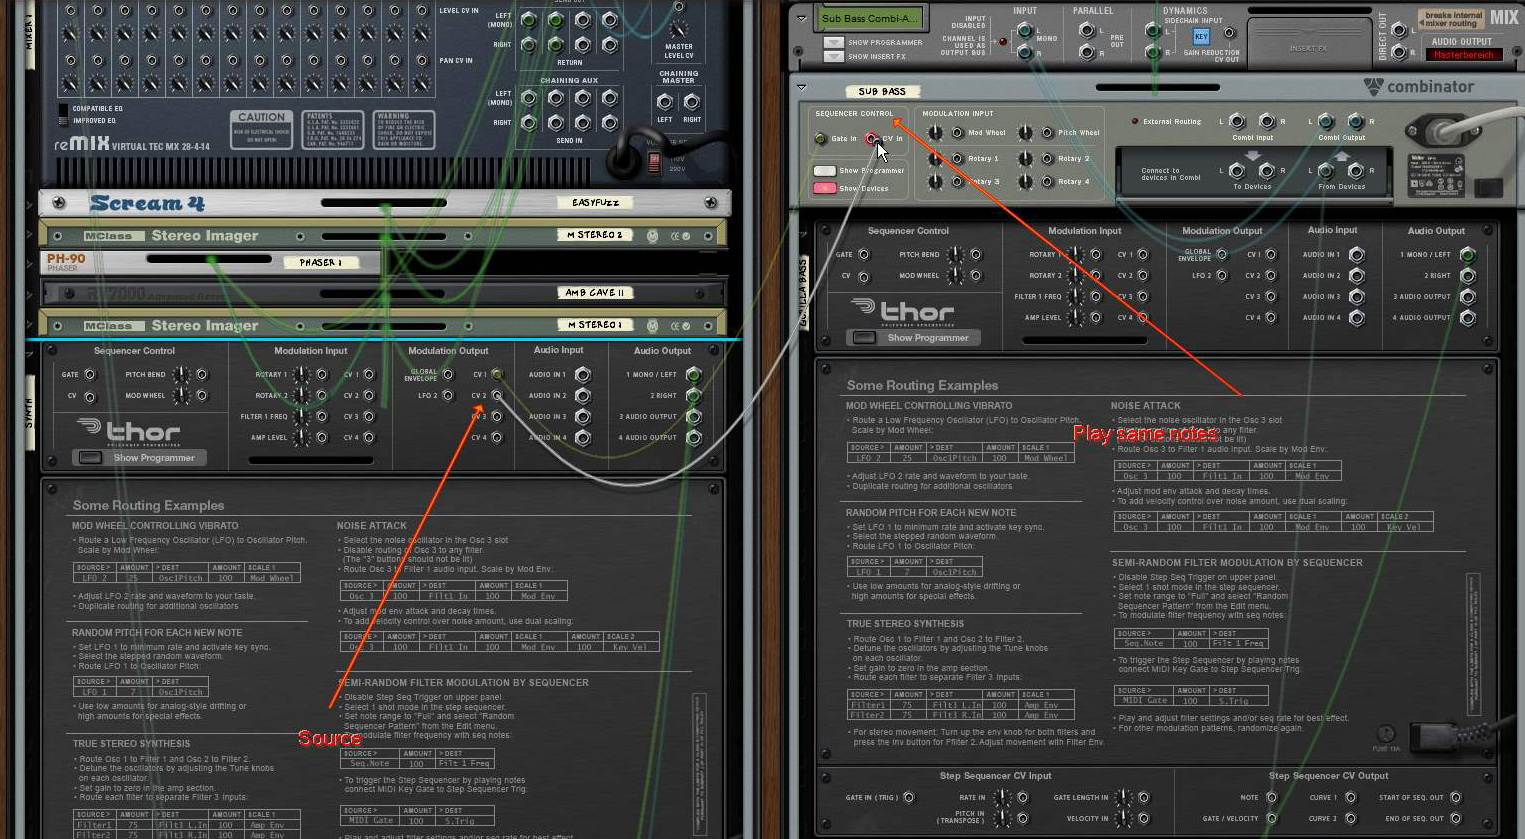
Task: Click the From Devices R jack
Action: point(1355,171)
